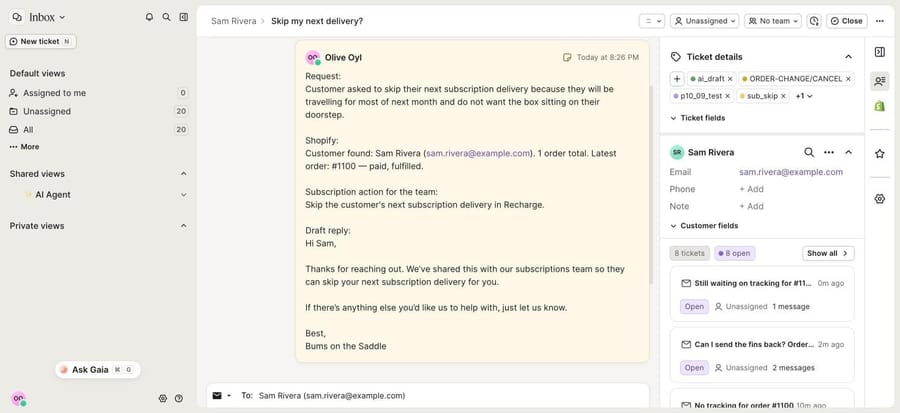Screen dimensions: 900x413
Task: Click the internal note icon beside timestamp
Action: click(567, 57)
